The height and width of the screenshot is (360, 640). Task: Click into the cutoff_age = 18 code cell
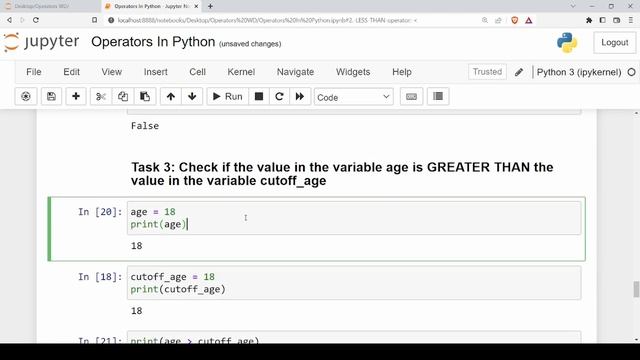point(353,283)
